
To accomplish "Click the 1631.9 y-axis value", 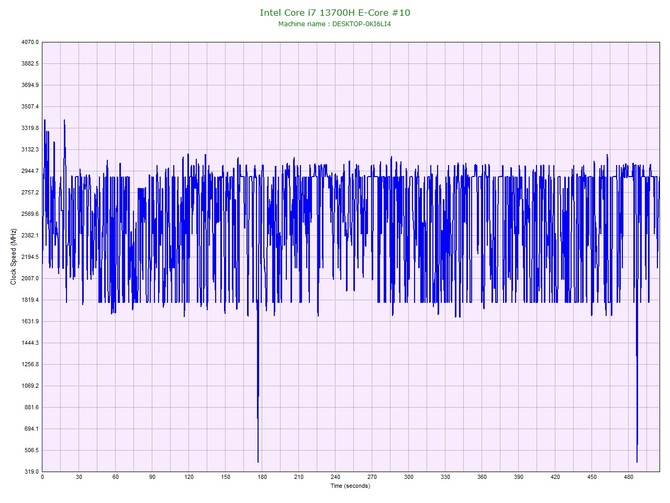I will pyautogui.click(x=30, y=321).
